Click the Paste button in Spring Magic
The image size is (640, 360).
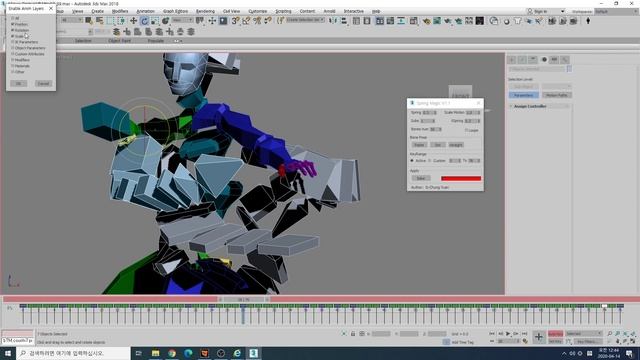click(419, 145)
